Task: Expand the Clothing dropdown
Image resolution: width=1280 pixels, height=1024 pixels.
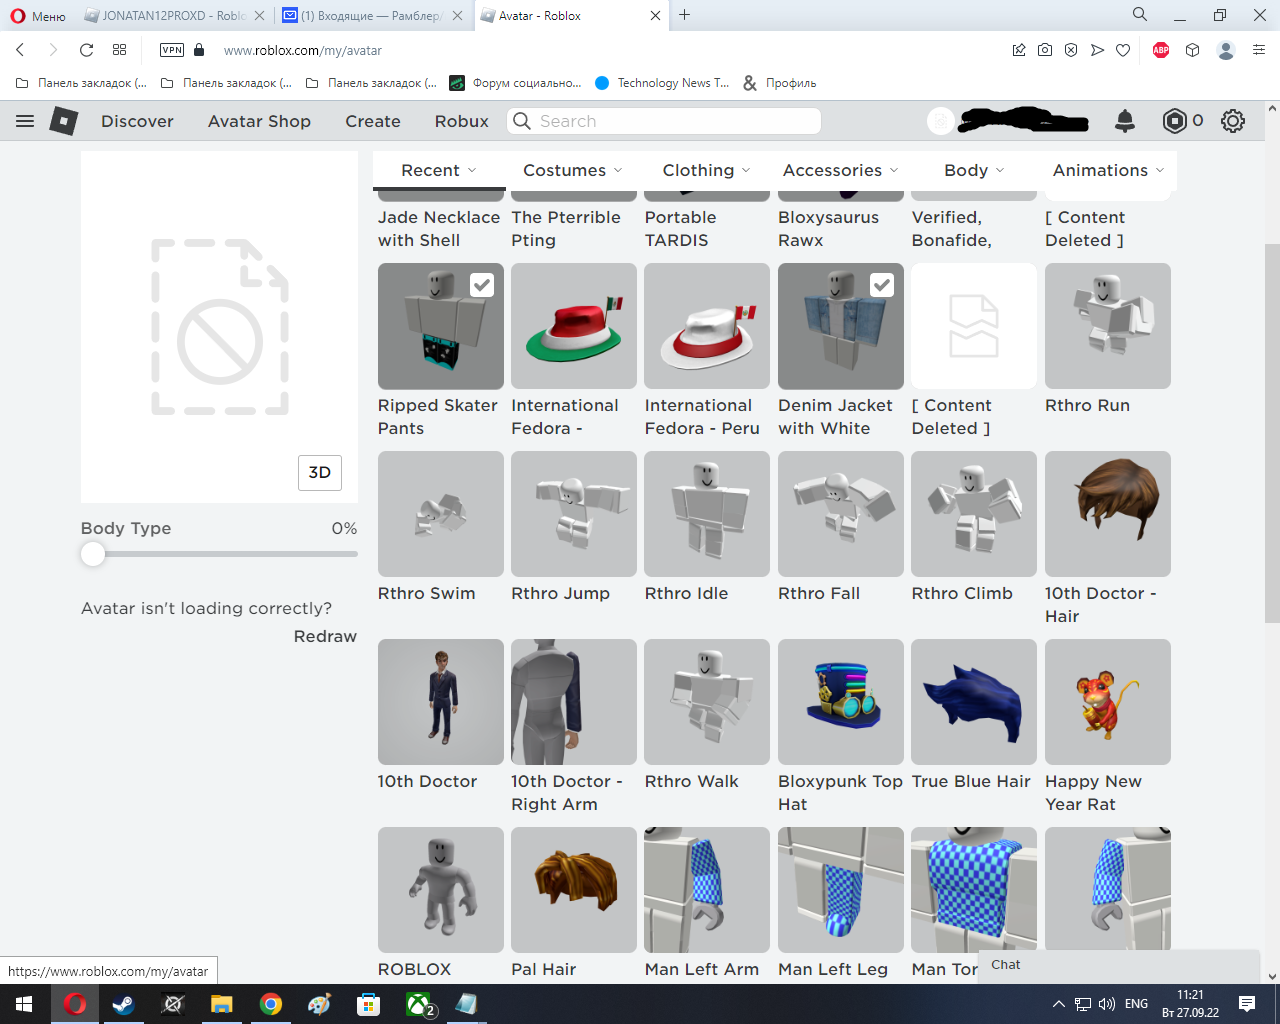Action: tap(706, 170)
